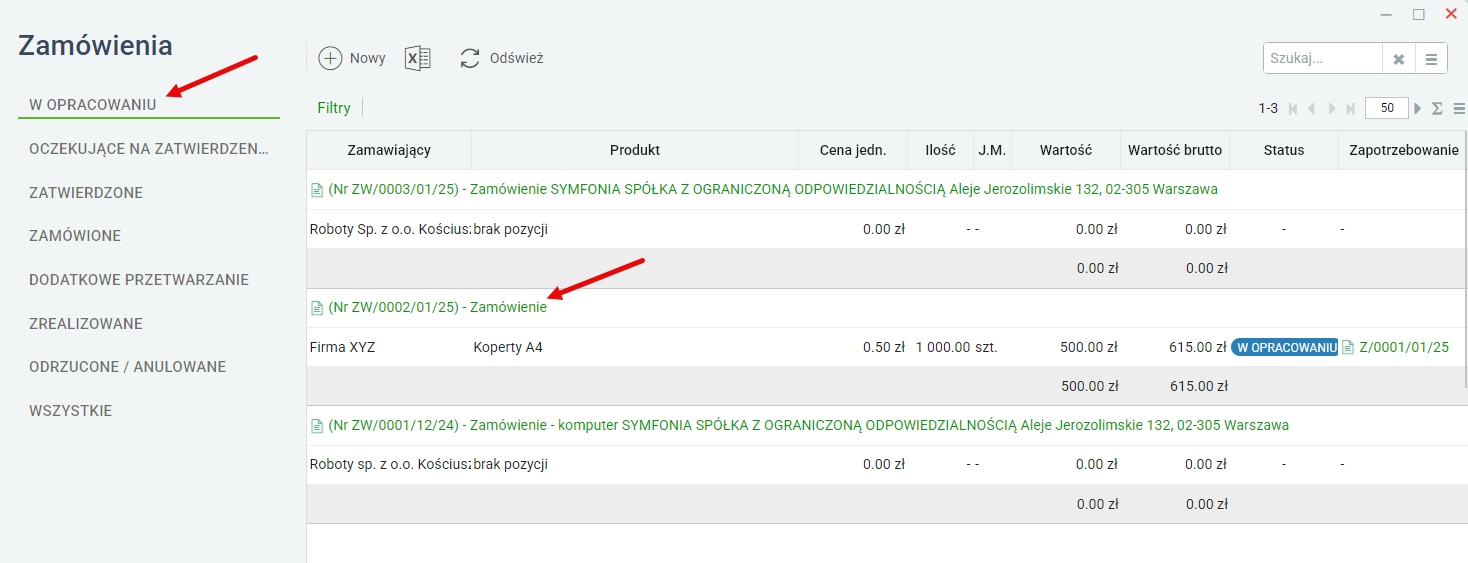The width and height of the screenshot is (1468, 563).
Task: Sort by J.M. column header
Action: (992, 150)
